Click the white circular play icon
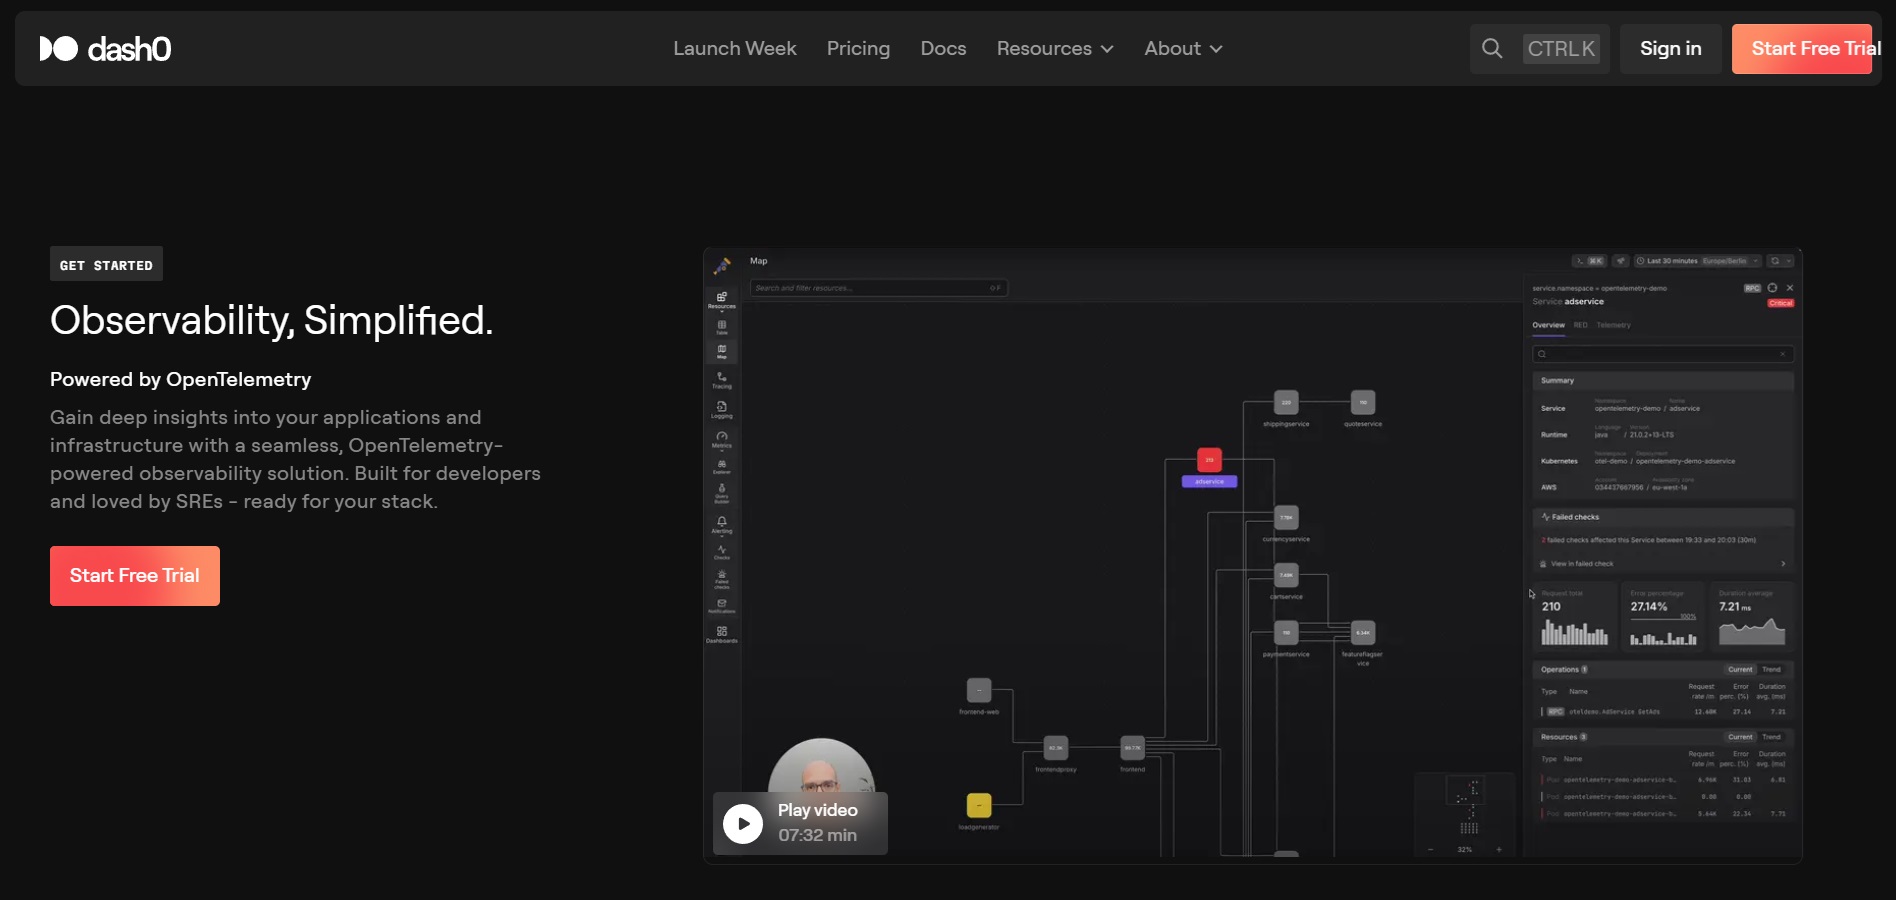Screen dimensions: 1896x900 tap(743, 824)
